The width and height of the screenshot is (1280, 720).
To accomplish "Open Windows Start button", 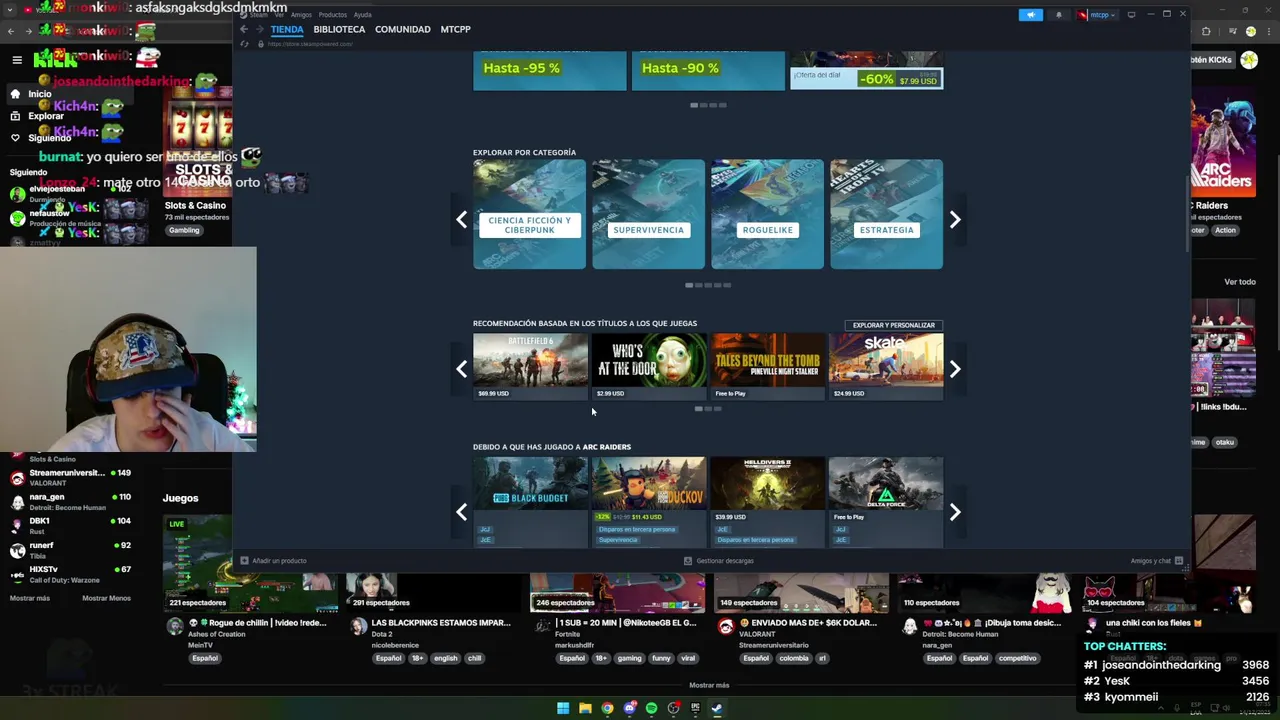I will [563, 708].
